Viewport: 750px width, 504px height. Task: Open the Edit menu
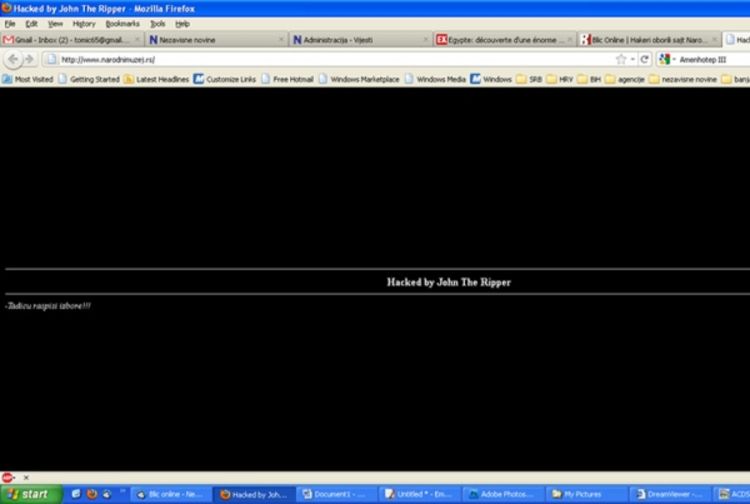coord(32,24)
